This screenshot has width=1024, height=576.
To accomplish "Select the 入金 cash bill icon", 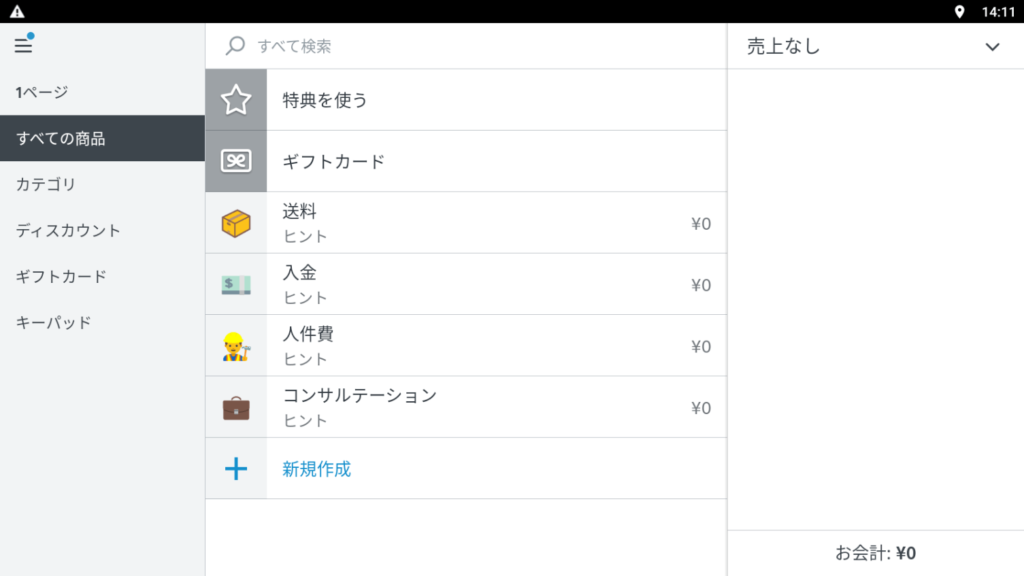I will (x=236, y=285).
